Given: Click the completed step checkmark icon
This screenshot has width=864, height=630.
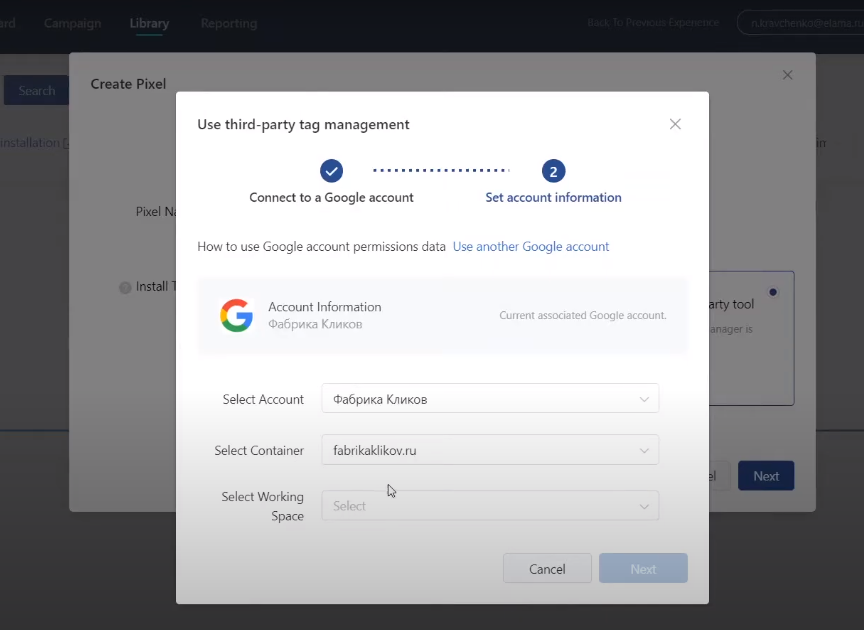Looking at the screenshot, I should pyautogui.click(x=332, y=170).
